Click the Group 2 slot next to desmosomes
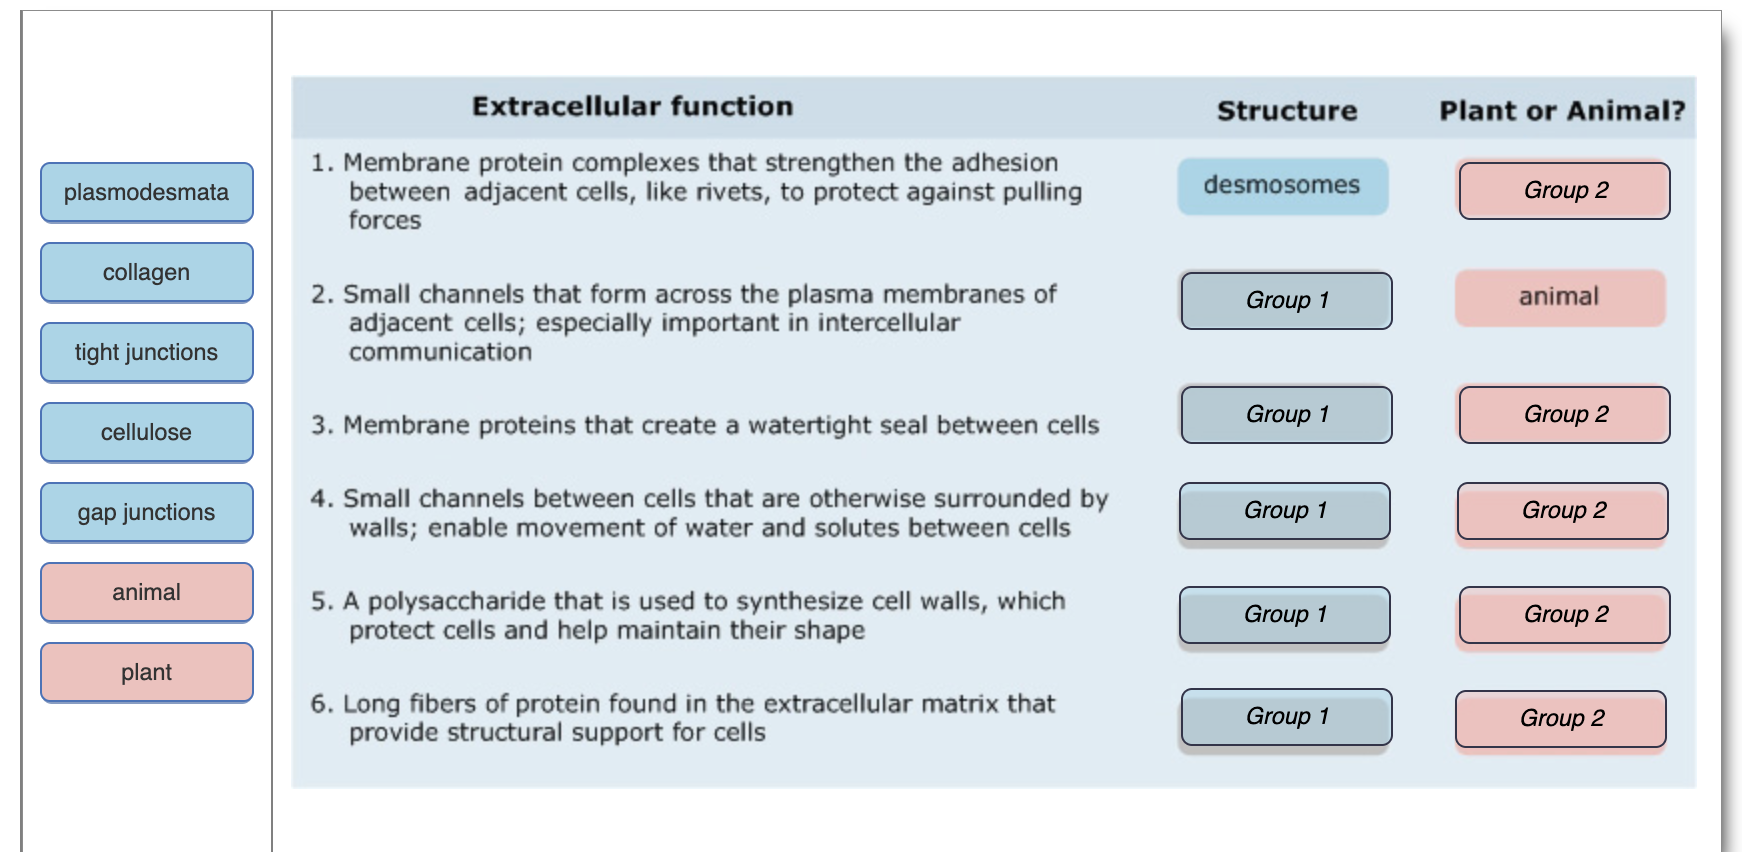This screenshot has width=1742, height=852. tap(1563, 190)
